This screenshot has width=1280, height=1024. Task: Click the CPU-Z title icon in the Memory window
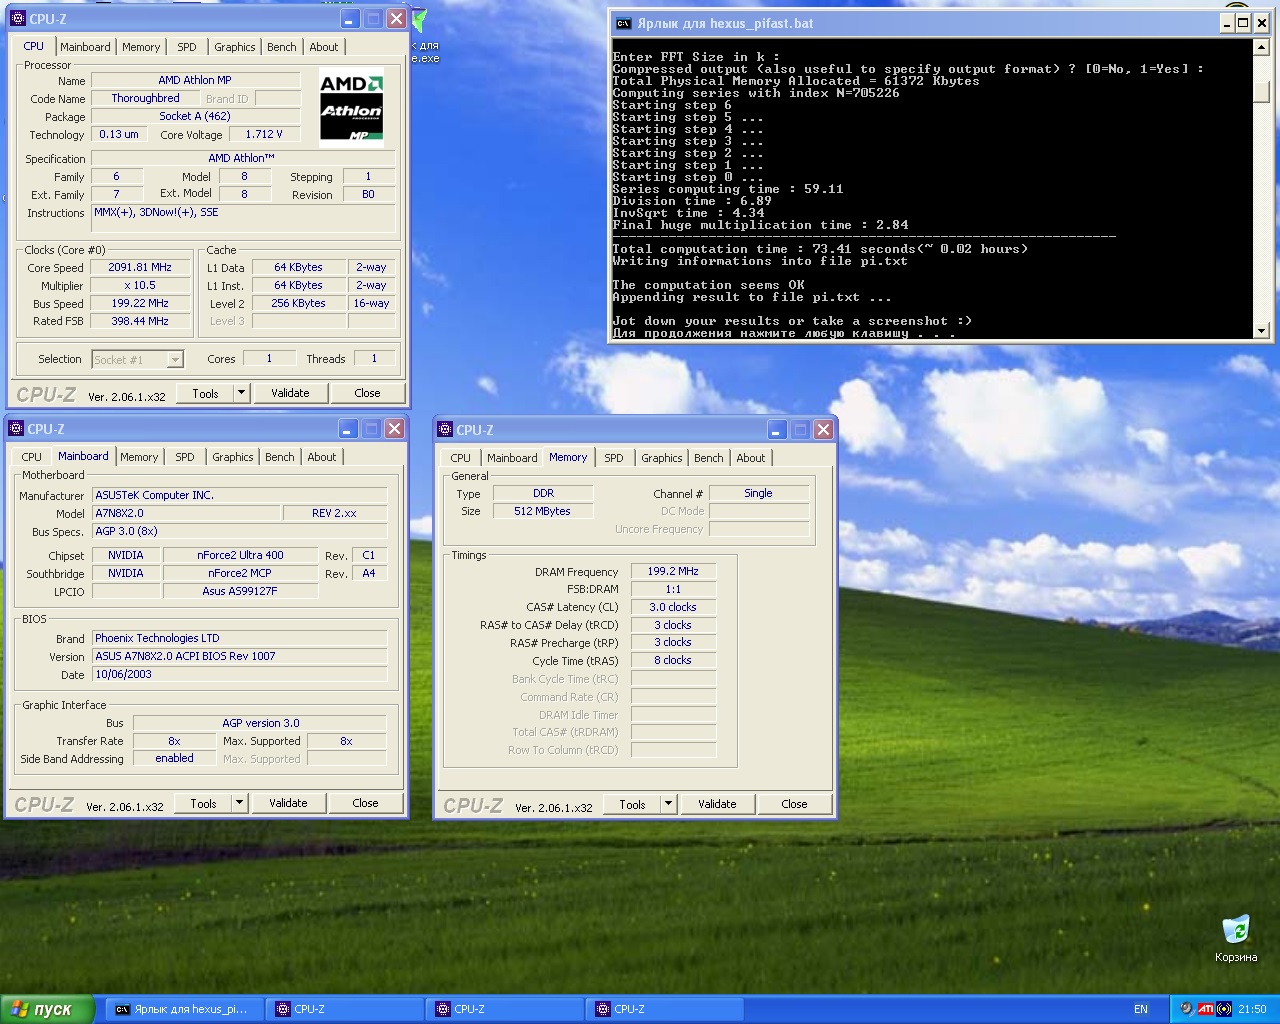coord(445,430)
